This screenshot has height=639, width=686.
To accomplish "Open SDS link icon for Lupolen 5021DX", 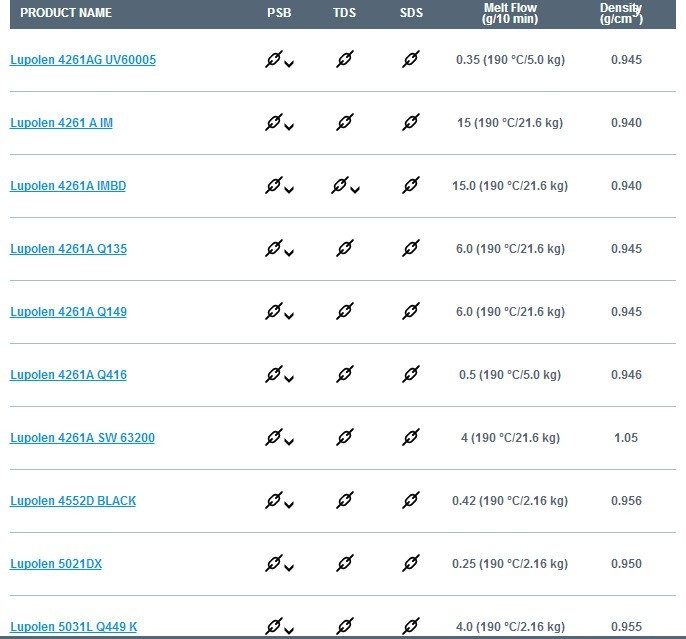I will 411,563.
